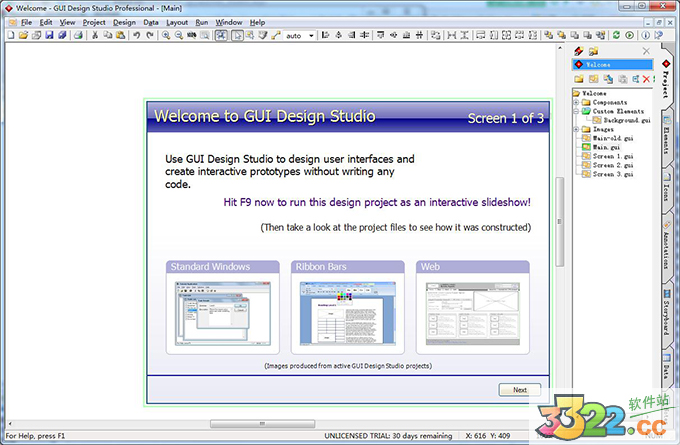Click the Zoom In magnifier icon
This screenshot has width=680, height=445.
click(166, 35)
